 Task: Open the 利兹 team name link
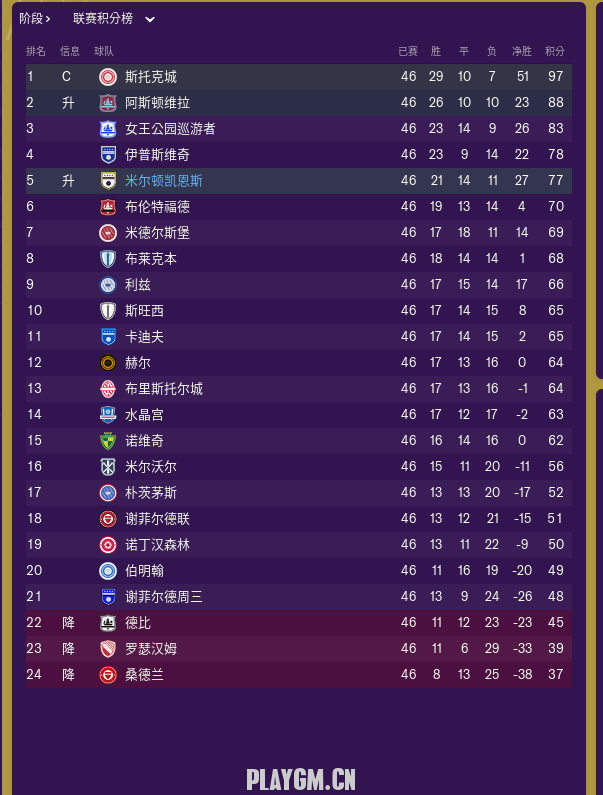(x=137, y=285)
